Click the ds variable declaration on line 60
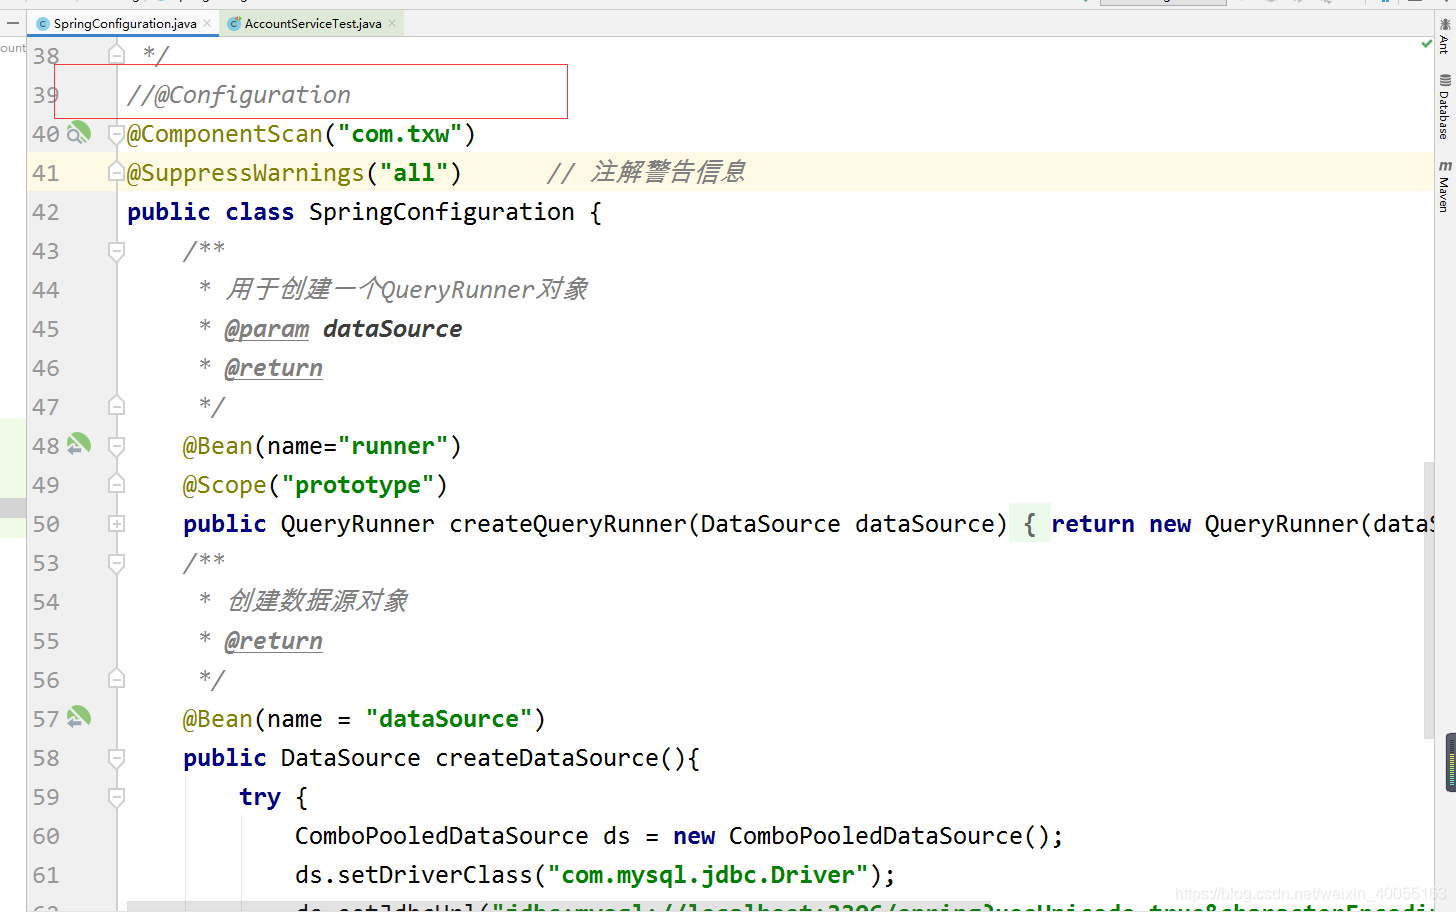The height and width of the screenshot is (912, 1456). point(617,836)
